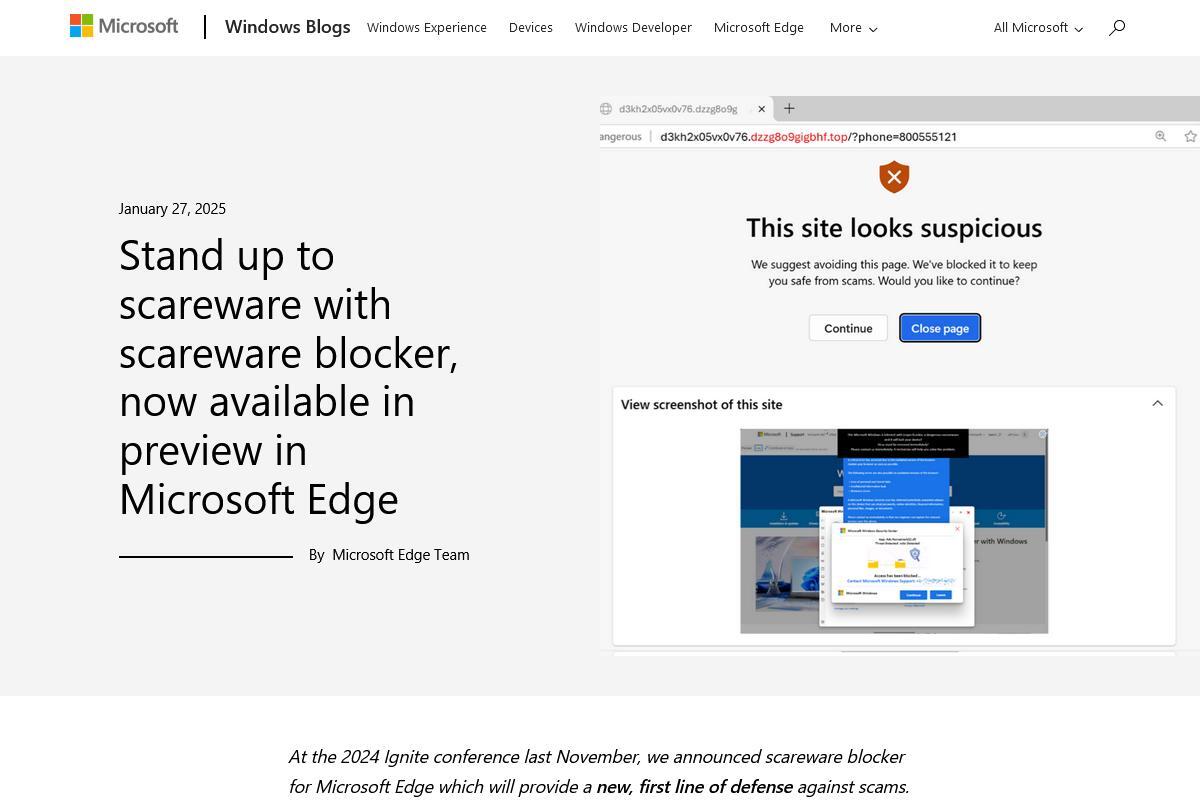Click the scam site screenshot thumbnail
Viewport: 1200px width, 800px height.
[894, 531]
